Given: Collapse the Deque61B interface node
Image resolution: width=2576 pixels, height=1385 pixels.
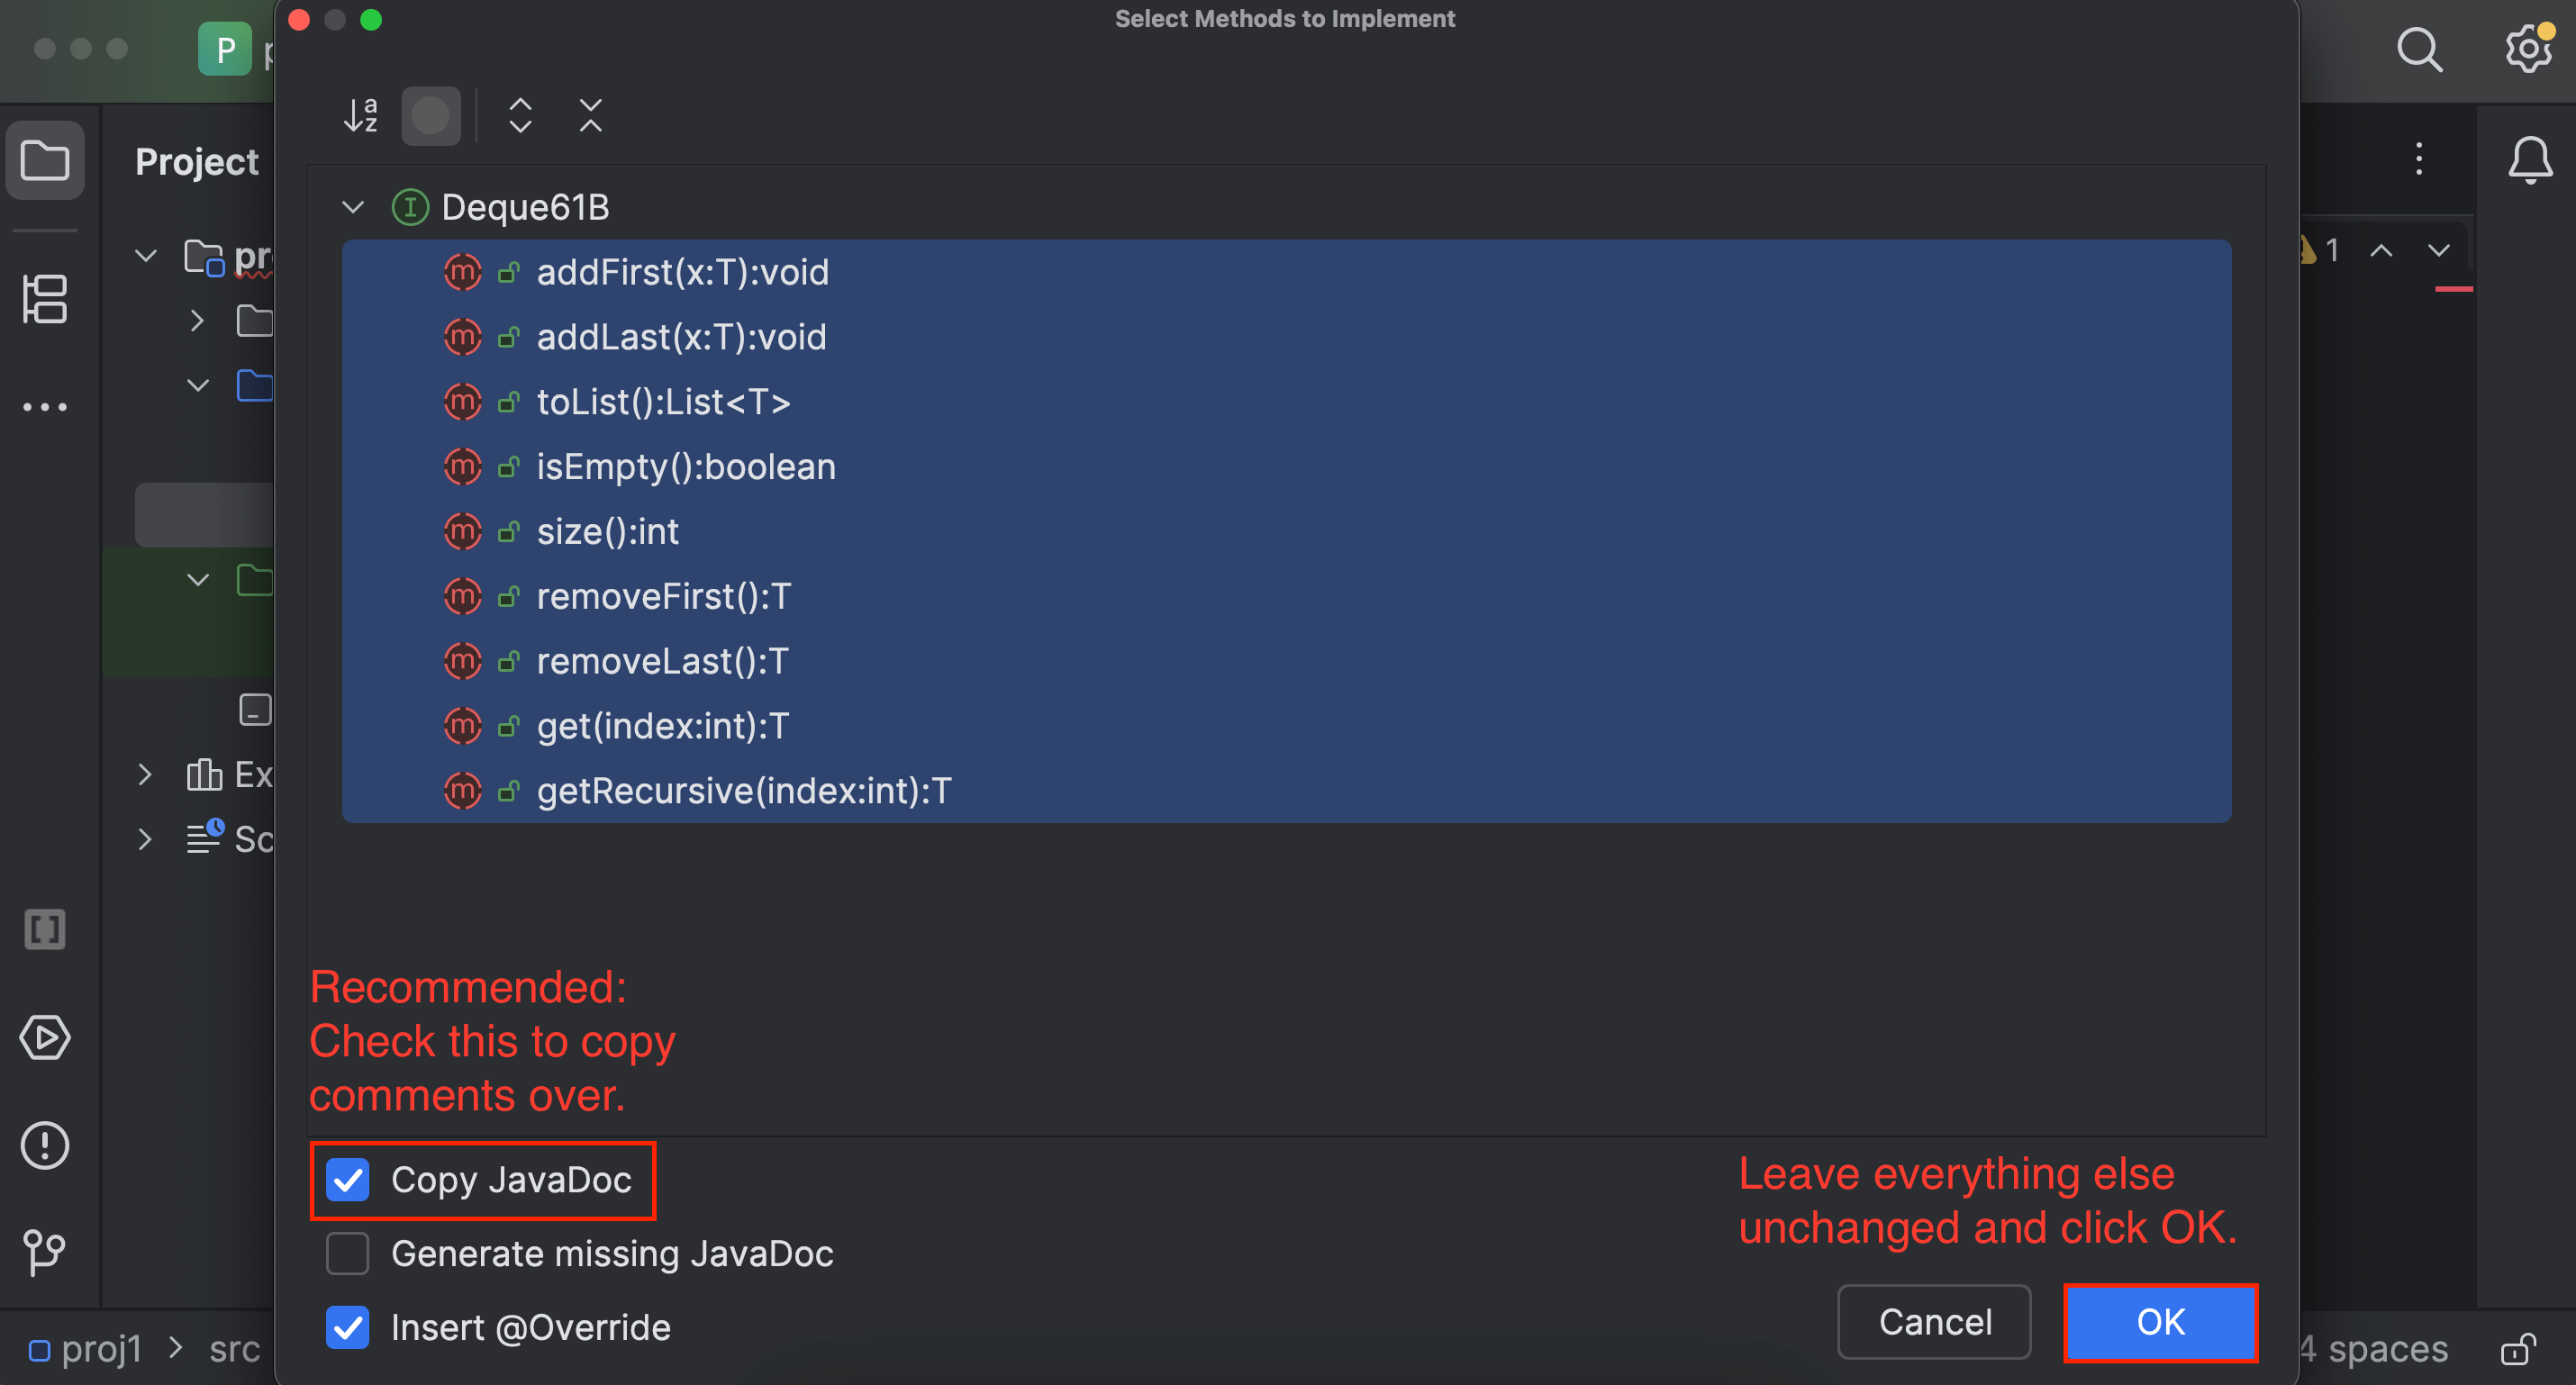Looking at the screenshot, I should (353, 207).
